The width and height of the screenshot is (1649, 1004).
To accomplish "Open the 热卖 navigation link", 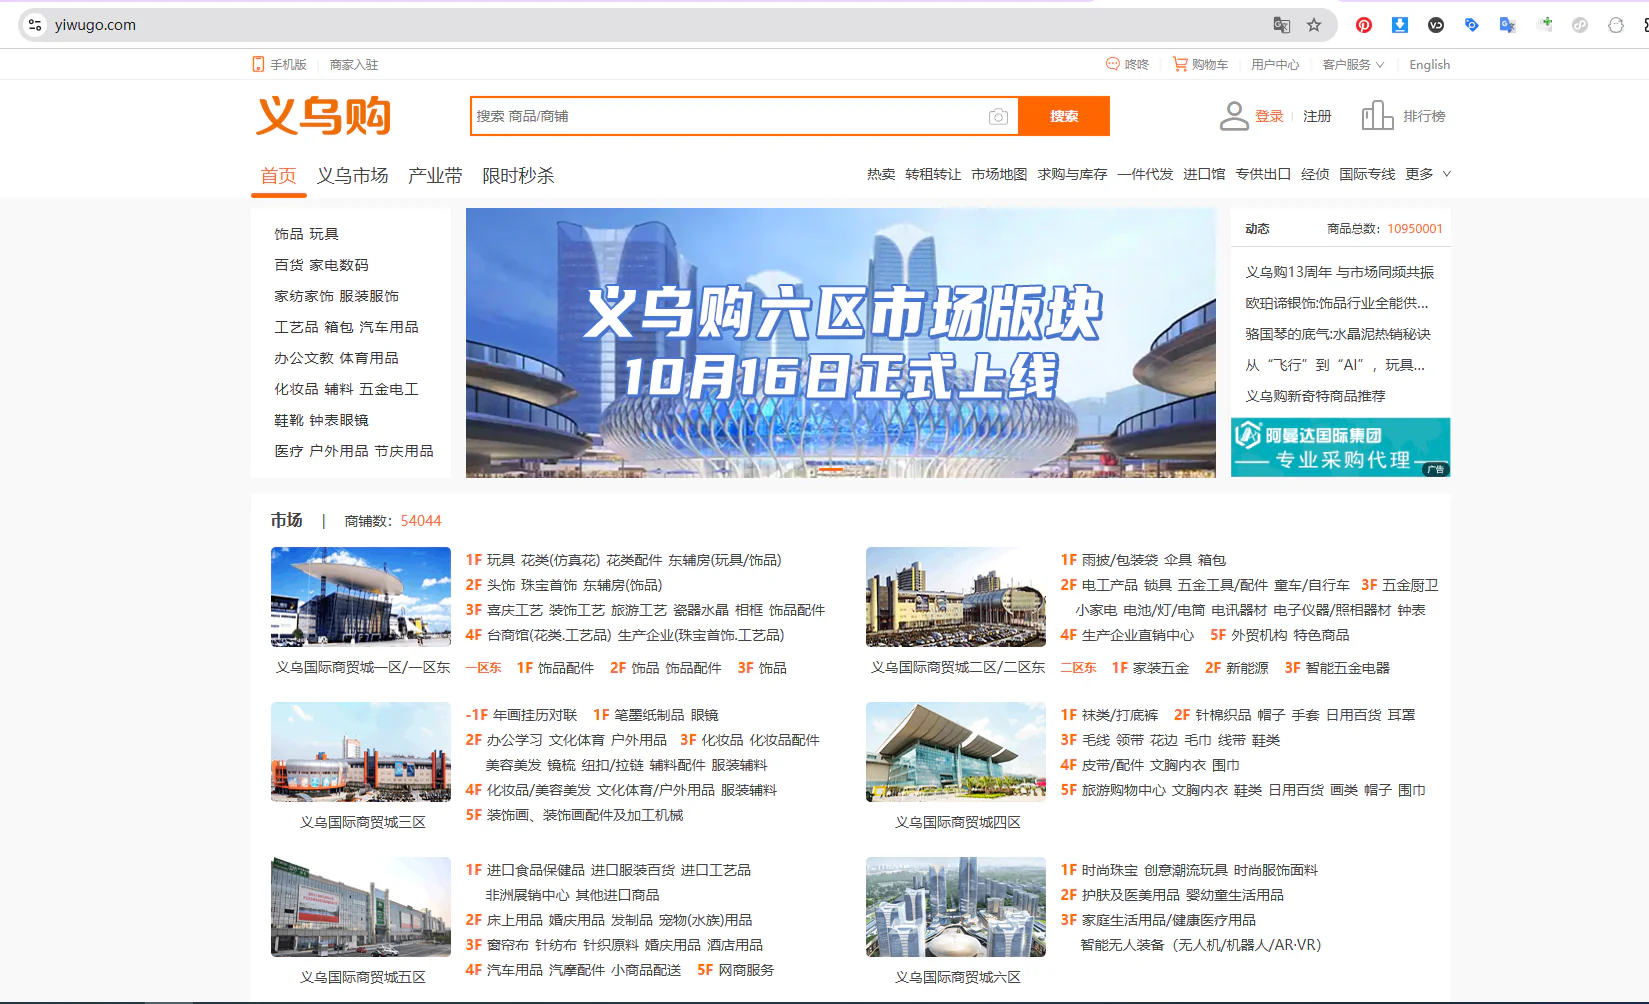I will 881,174.
